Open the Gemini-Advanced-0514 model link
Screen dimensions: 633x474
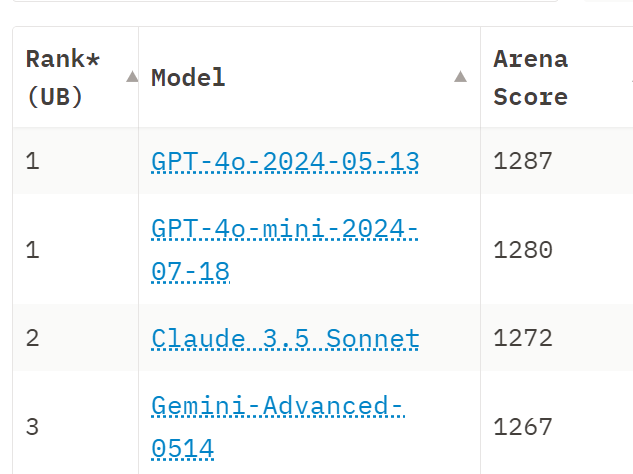click(278, 427)
